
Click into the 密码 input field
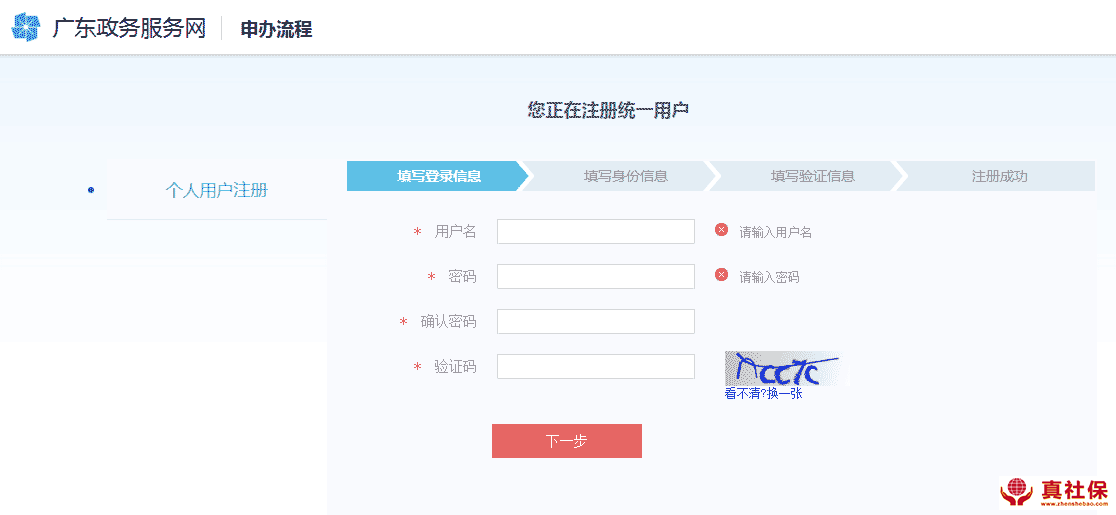[x=595, y=276]
